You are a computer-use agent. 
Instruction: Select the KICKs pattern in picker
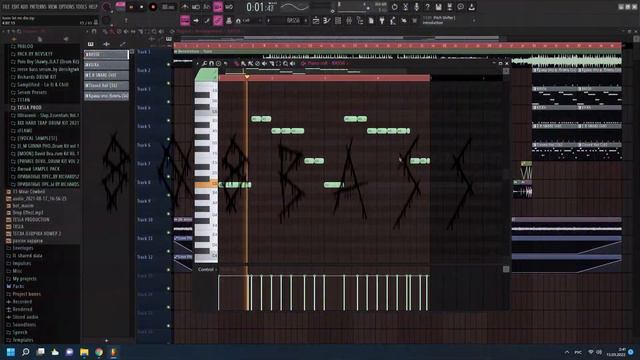pos(106,65)
